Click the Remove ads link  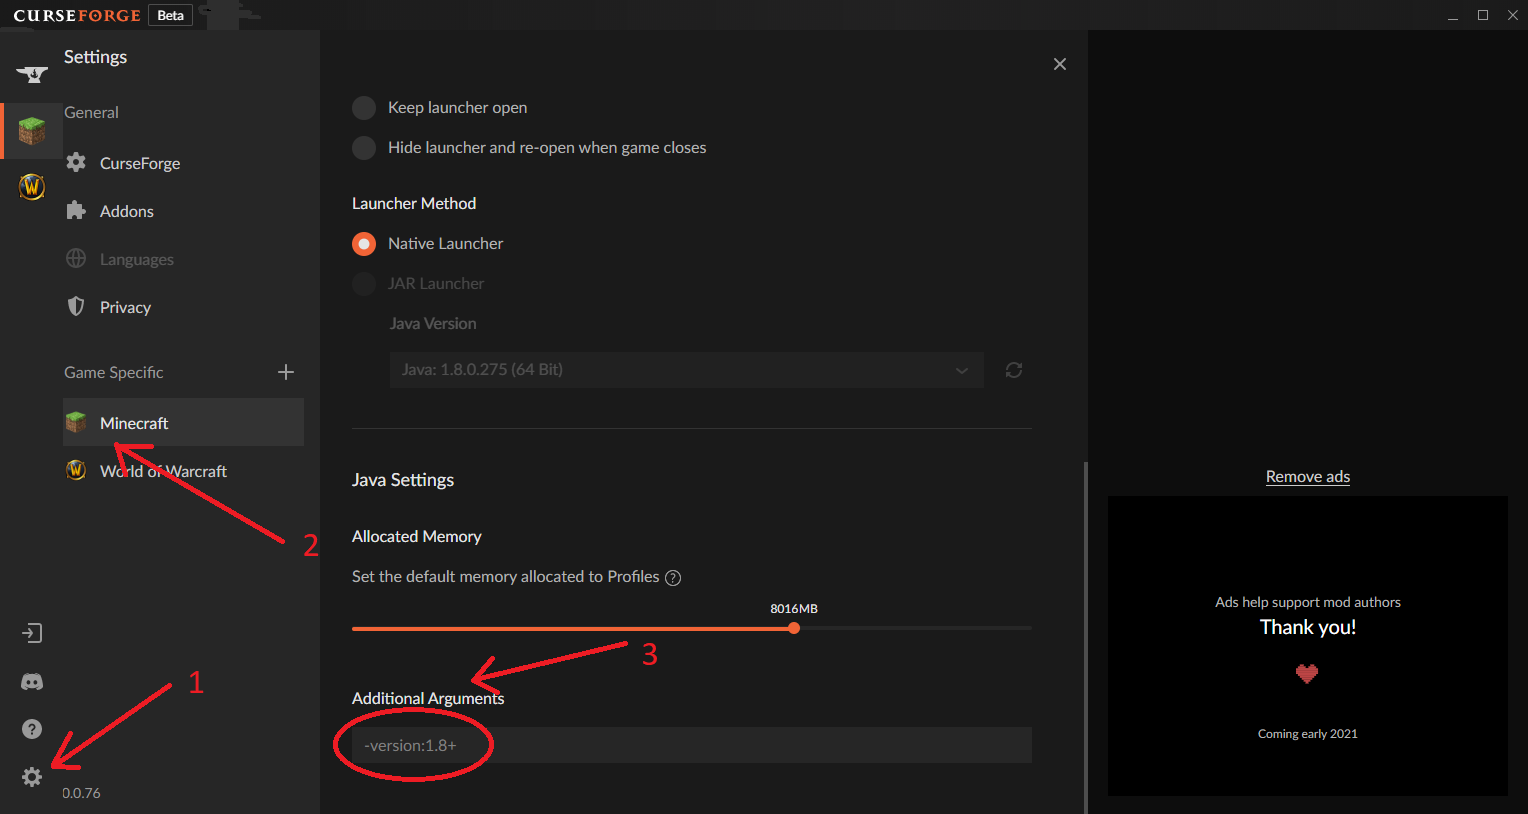tap(1308, 476)
